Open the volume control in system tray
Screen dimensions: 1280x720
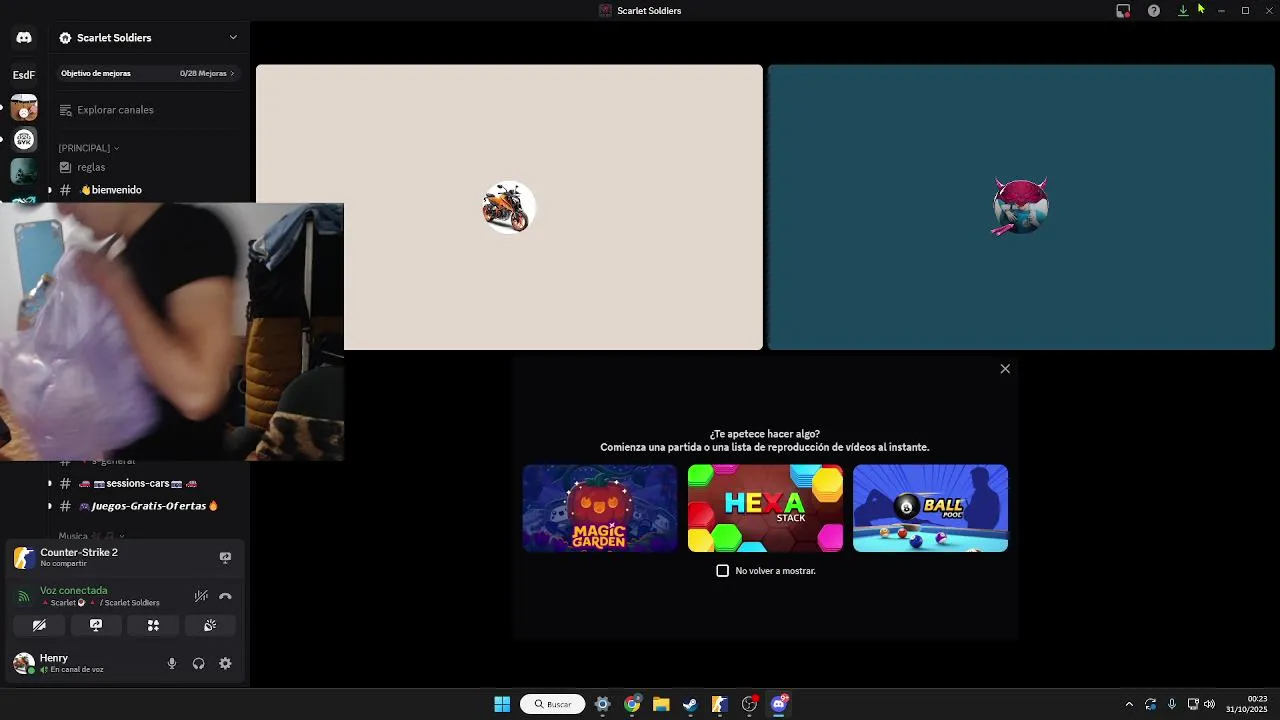(x=1209, y=704)
